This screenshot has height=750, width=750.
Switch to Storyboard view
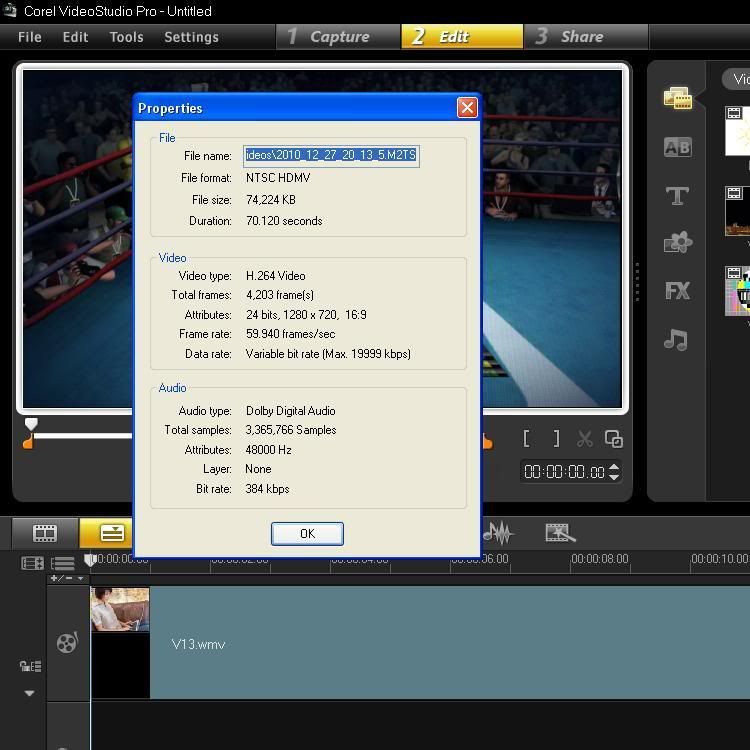(45, 533)
